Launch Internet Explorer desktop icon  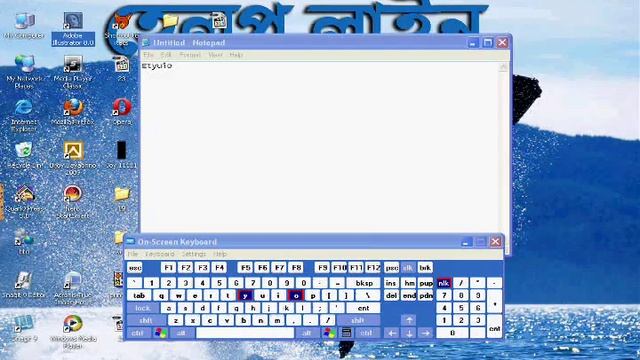pos(24,115)
